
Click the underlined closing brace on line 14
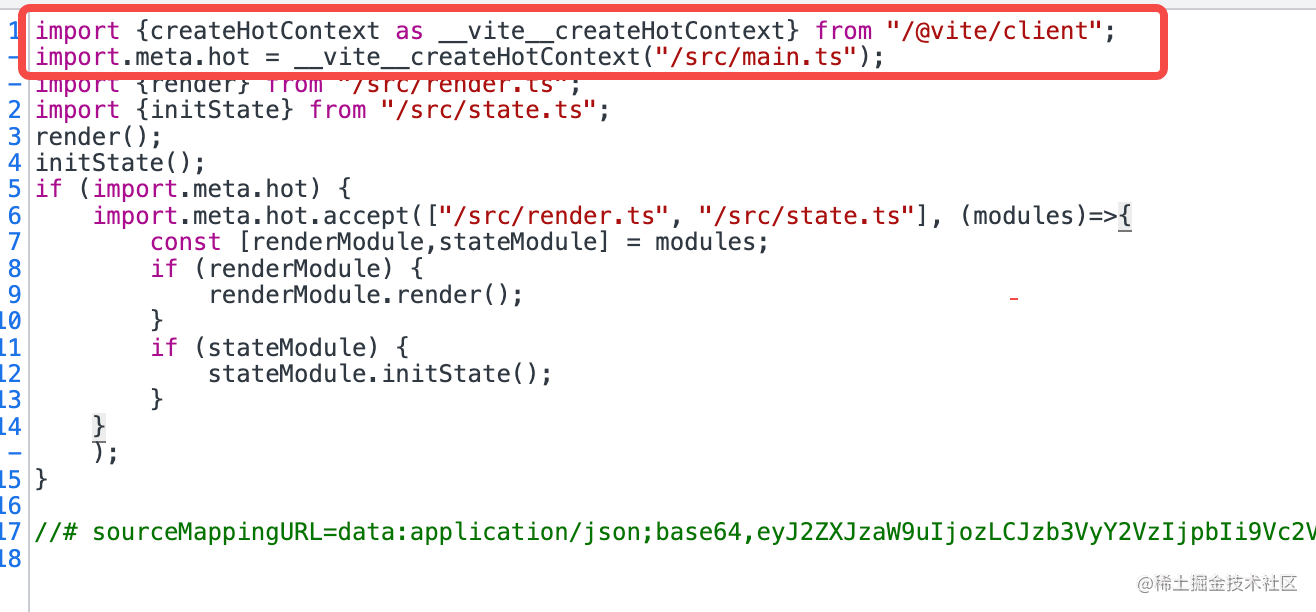coord(99,426)
